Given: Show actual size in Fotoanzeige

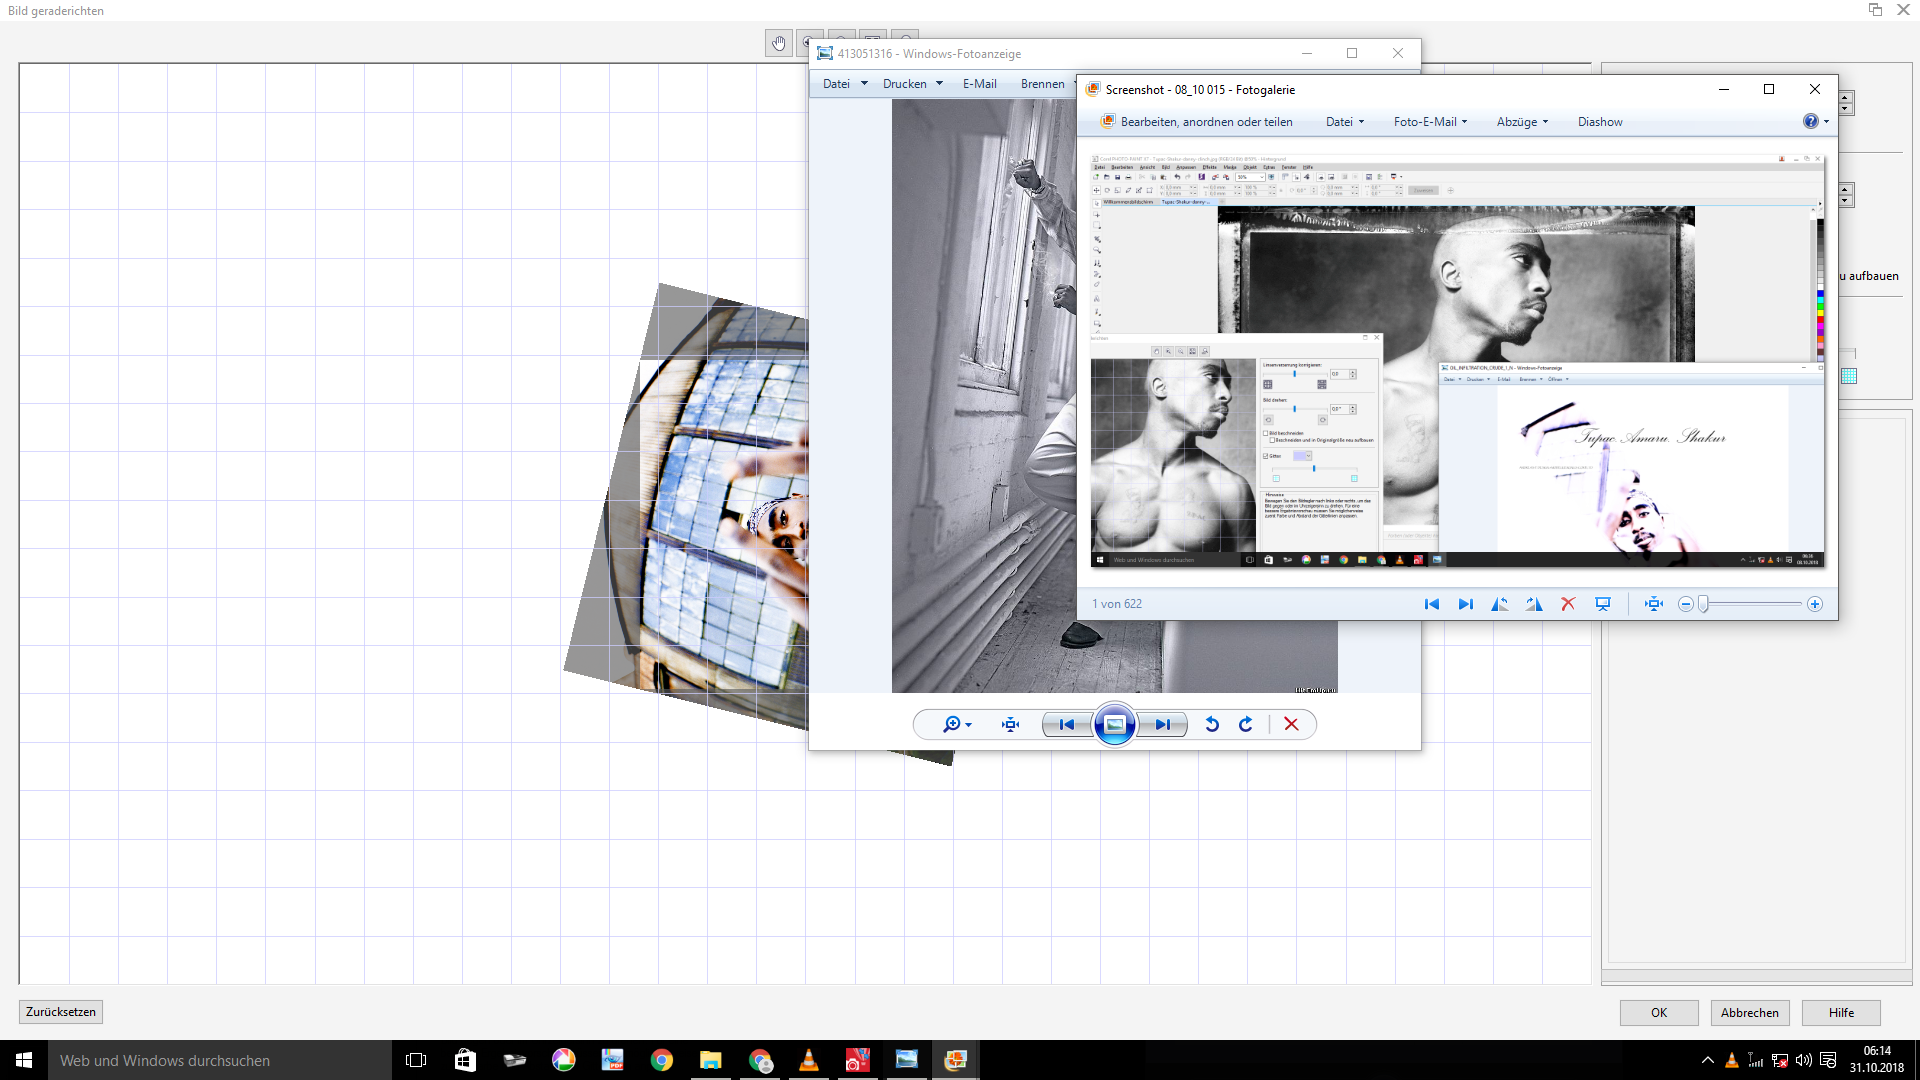Looking at the screenshot, I should point(1011,725).
